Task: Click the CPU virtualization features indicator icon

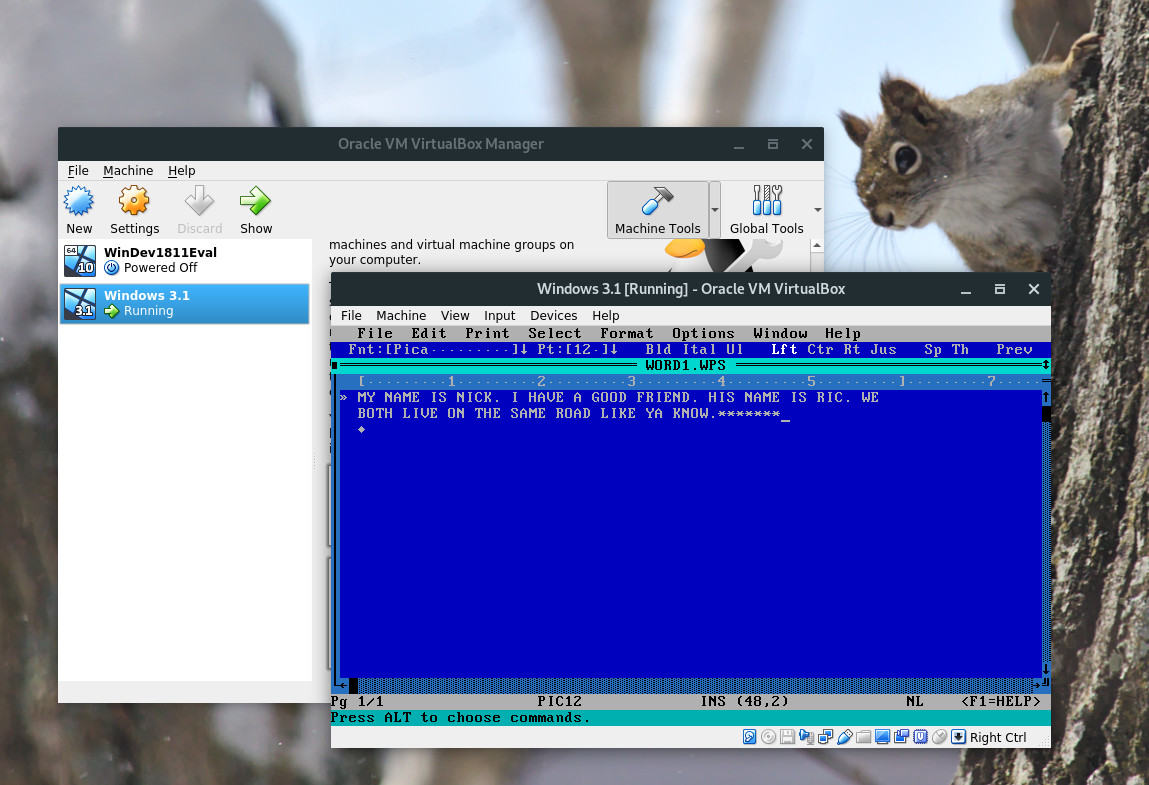Action: click(920, 737)
